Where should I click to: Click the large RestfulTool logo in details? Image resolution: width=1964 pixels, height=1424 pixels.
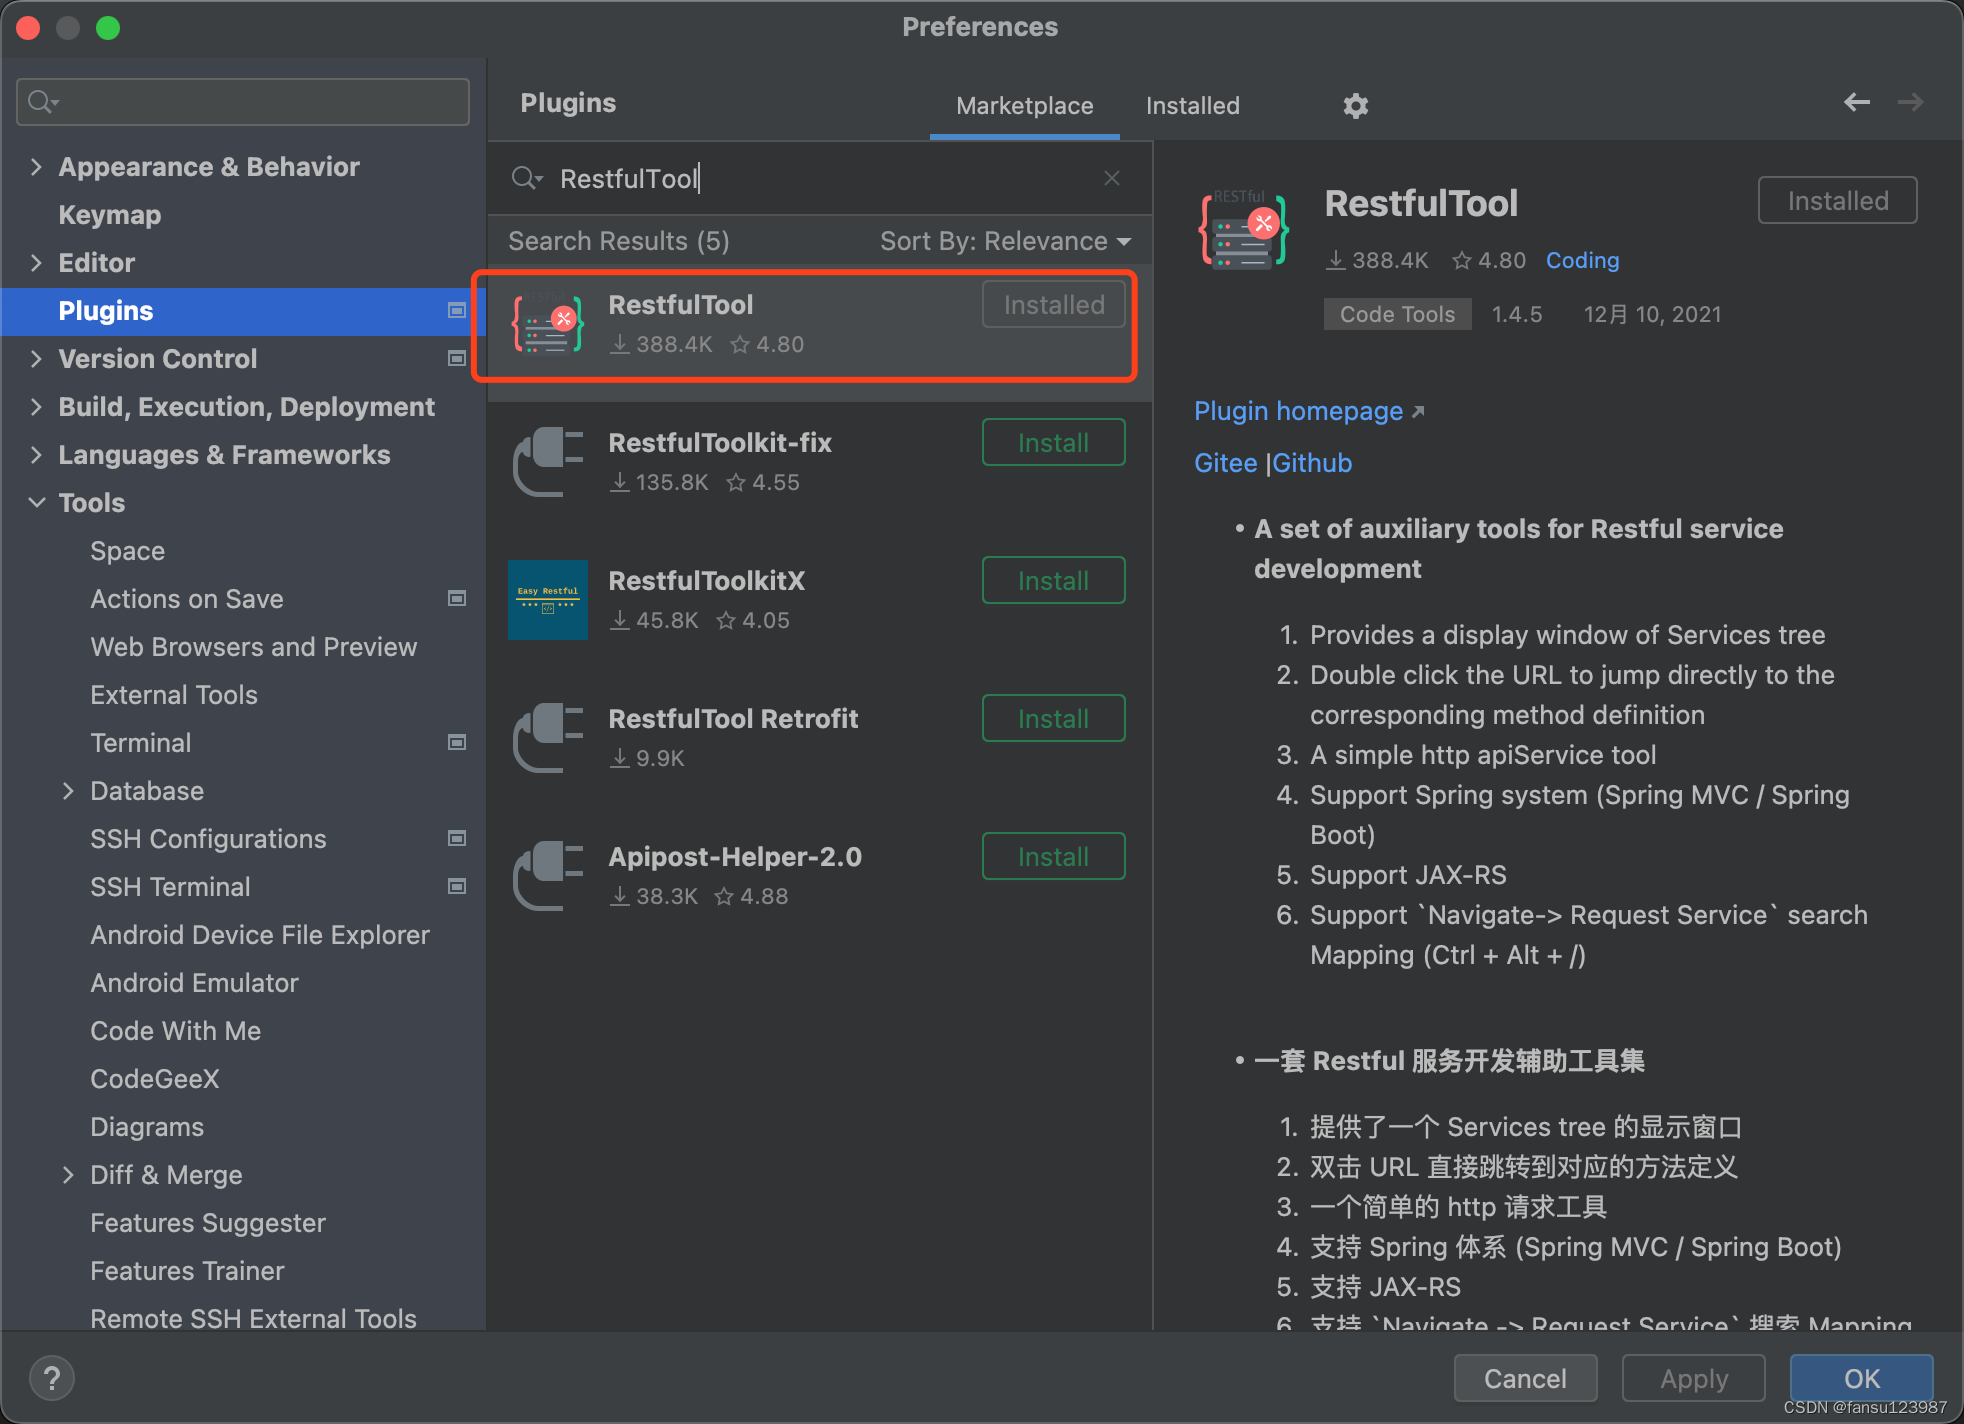click(1243, 230)
